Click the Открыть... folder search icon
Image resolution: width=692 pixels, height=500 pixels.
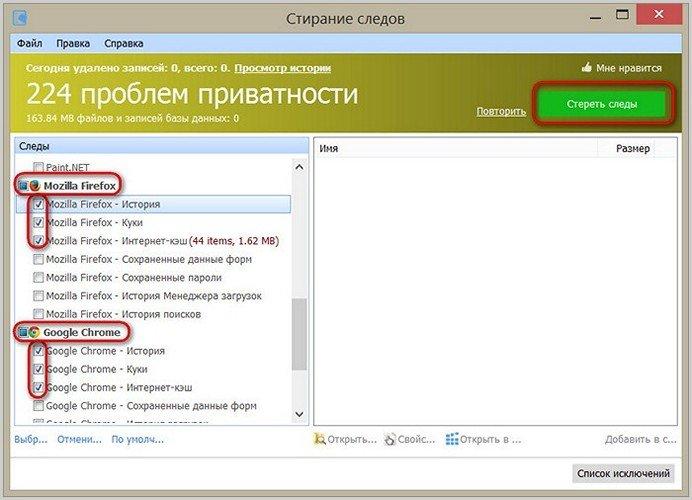319,440
